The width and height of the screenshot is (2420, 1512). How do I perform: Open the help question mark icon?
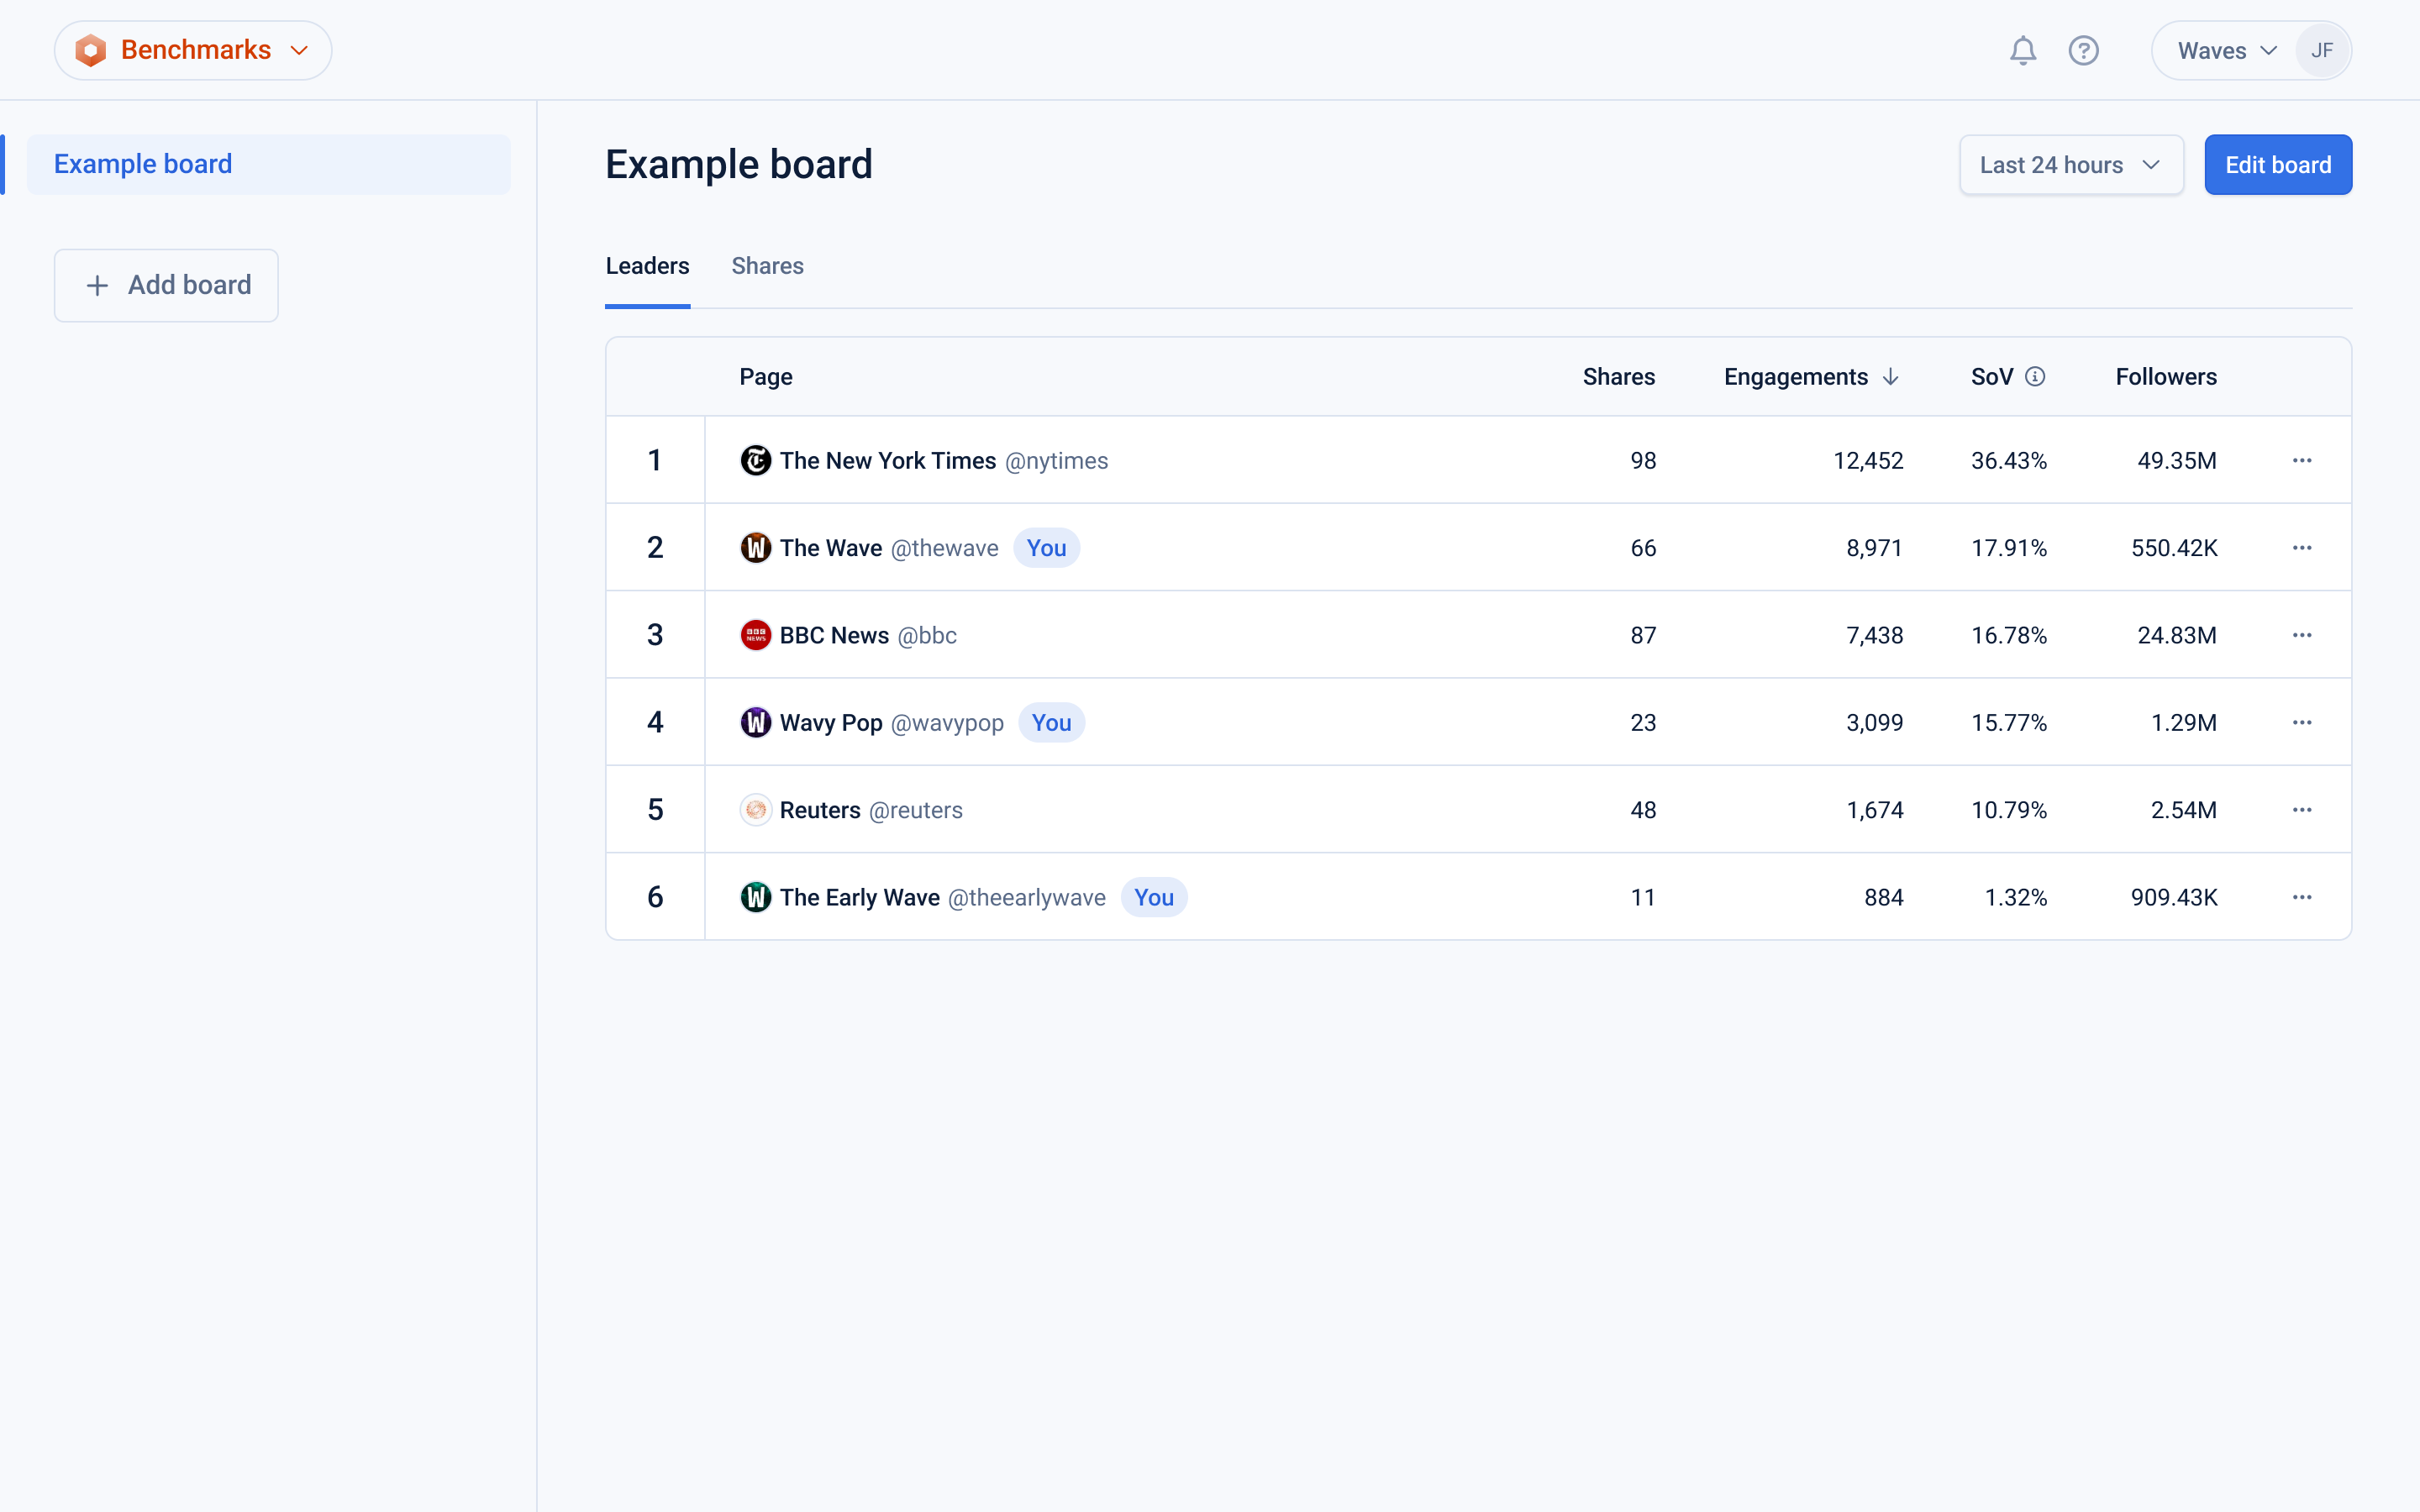[x=2083, y=50]
